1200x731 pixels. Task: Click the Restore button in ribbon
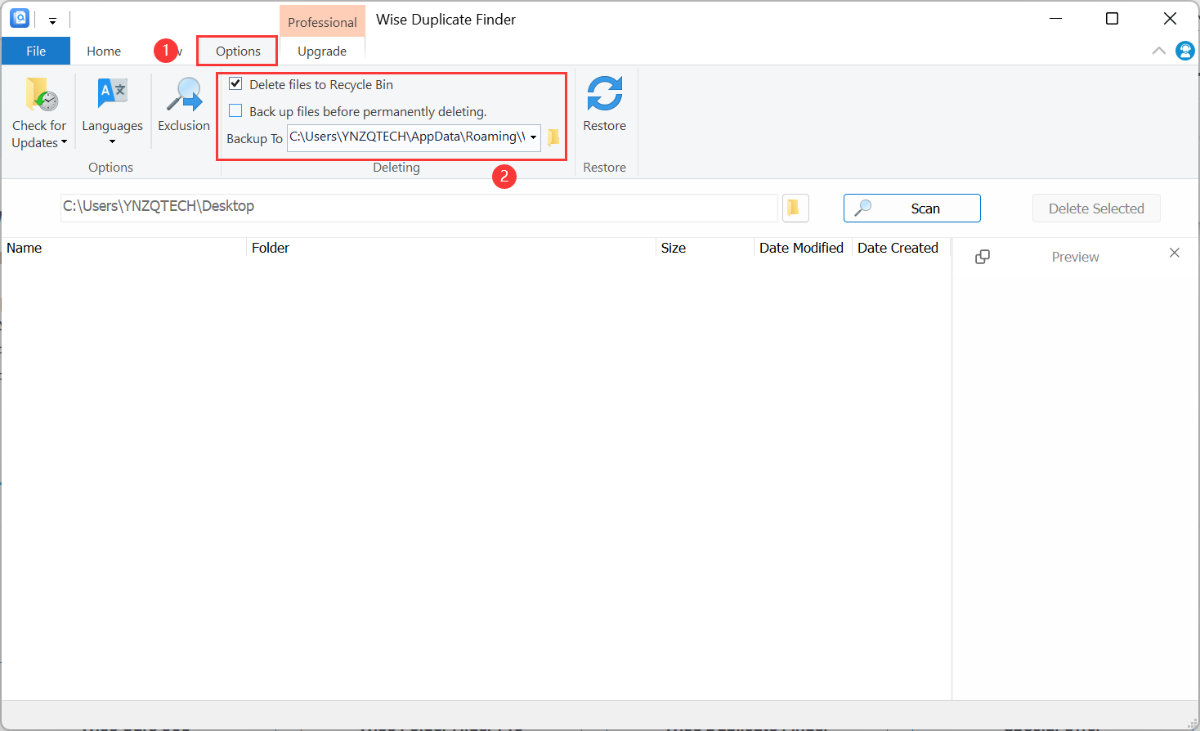coord(605,105)
